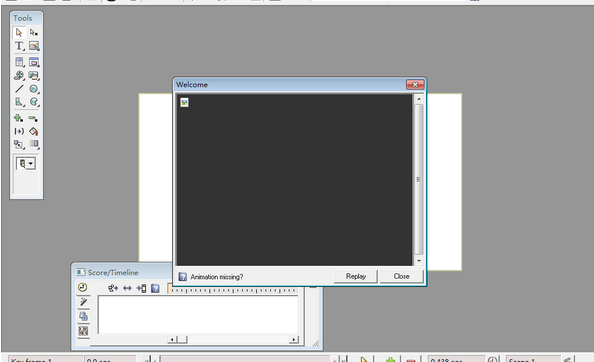Select the film reel Movie tool
Screen dimensions: 594x362
coord(19,75)
